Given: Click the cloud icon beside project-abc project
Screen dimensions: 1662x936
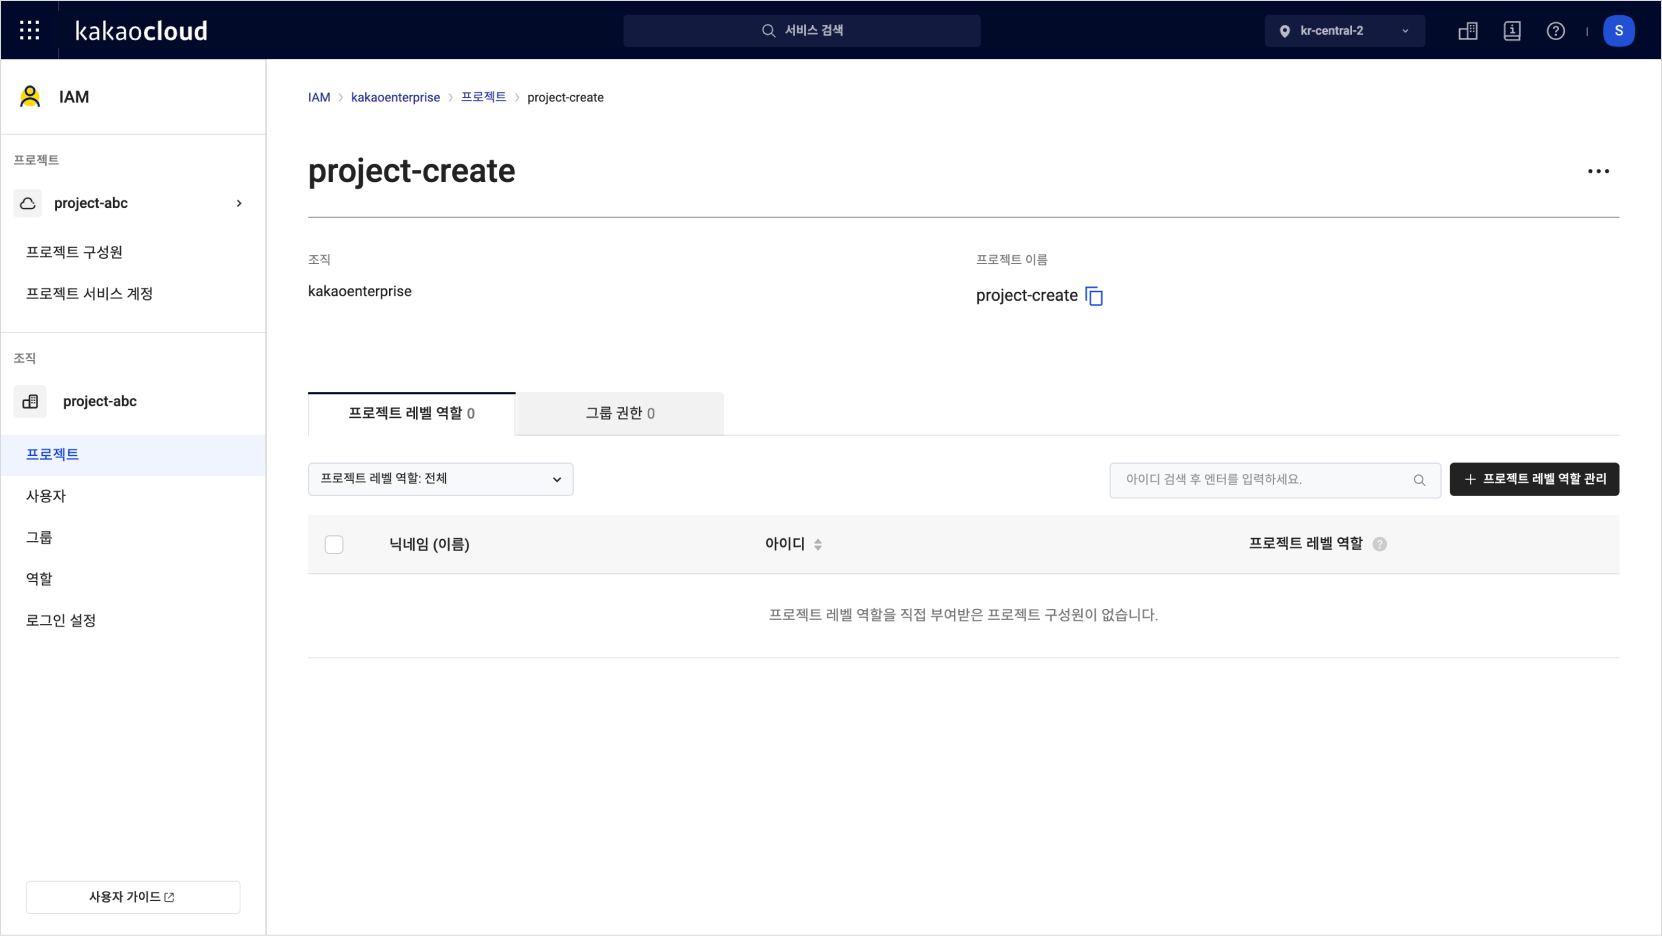Looking at the screenshot, I should click(28, 203).
